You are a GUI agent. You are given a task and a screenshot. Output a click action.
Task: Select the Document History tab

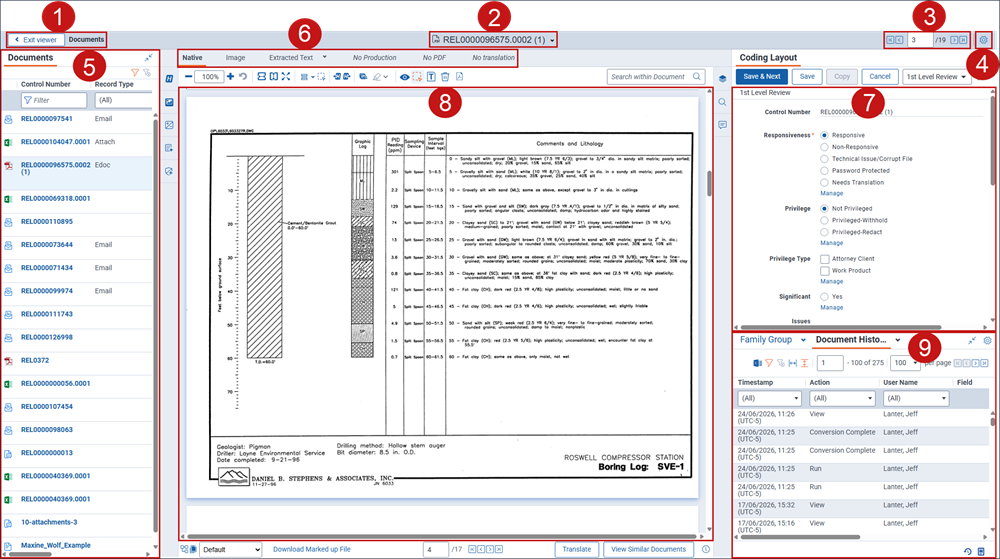tap(851, 340)
